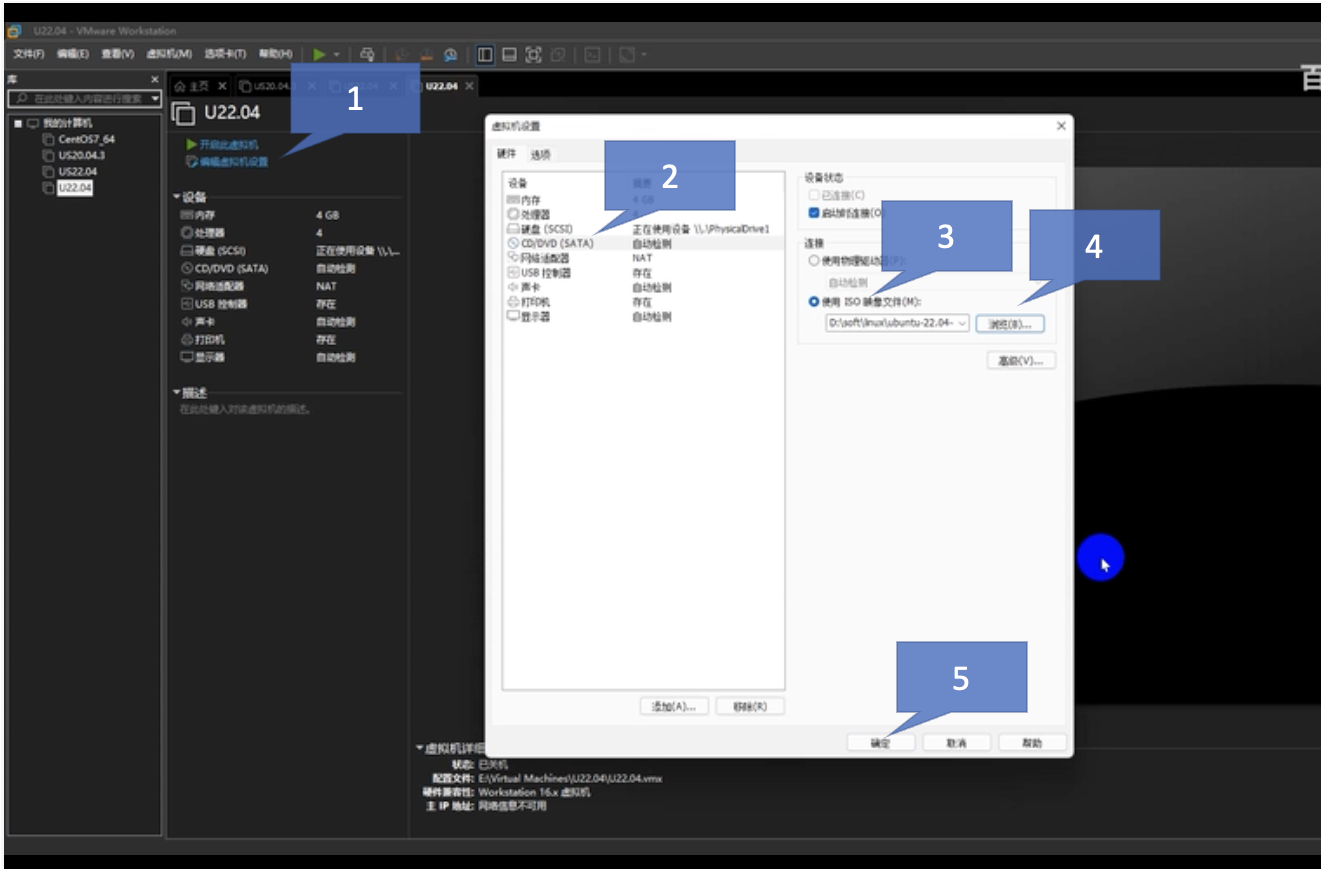Click the send Ctrl+Alt+Del toolbar icon
1322x870 pixels.
[x=367, y=54]
